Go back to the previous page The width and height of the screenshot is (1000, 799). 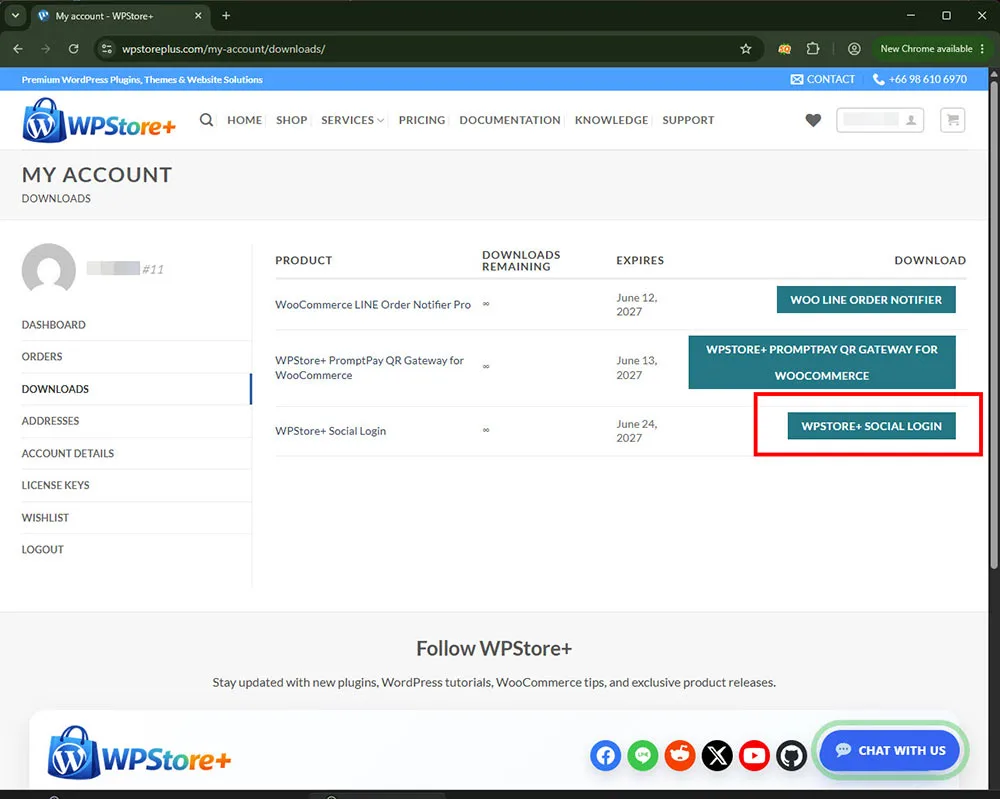(x=18, y=49)
